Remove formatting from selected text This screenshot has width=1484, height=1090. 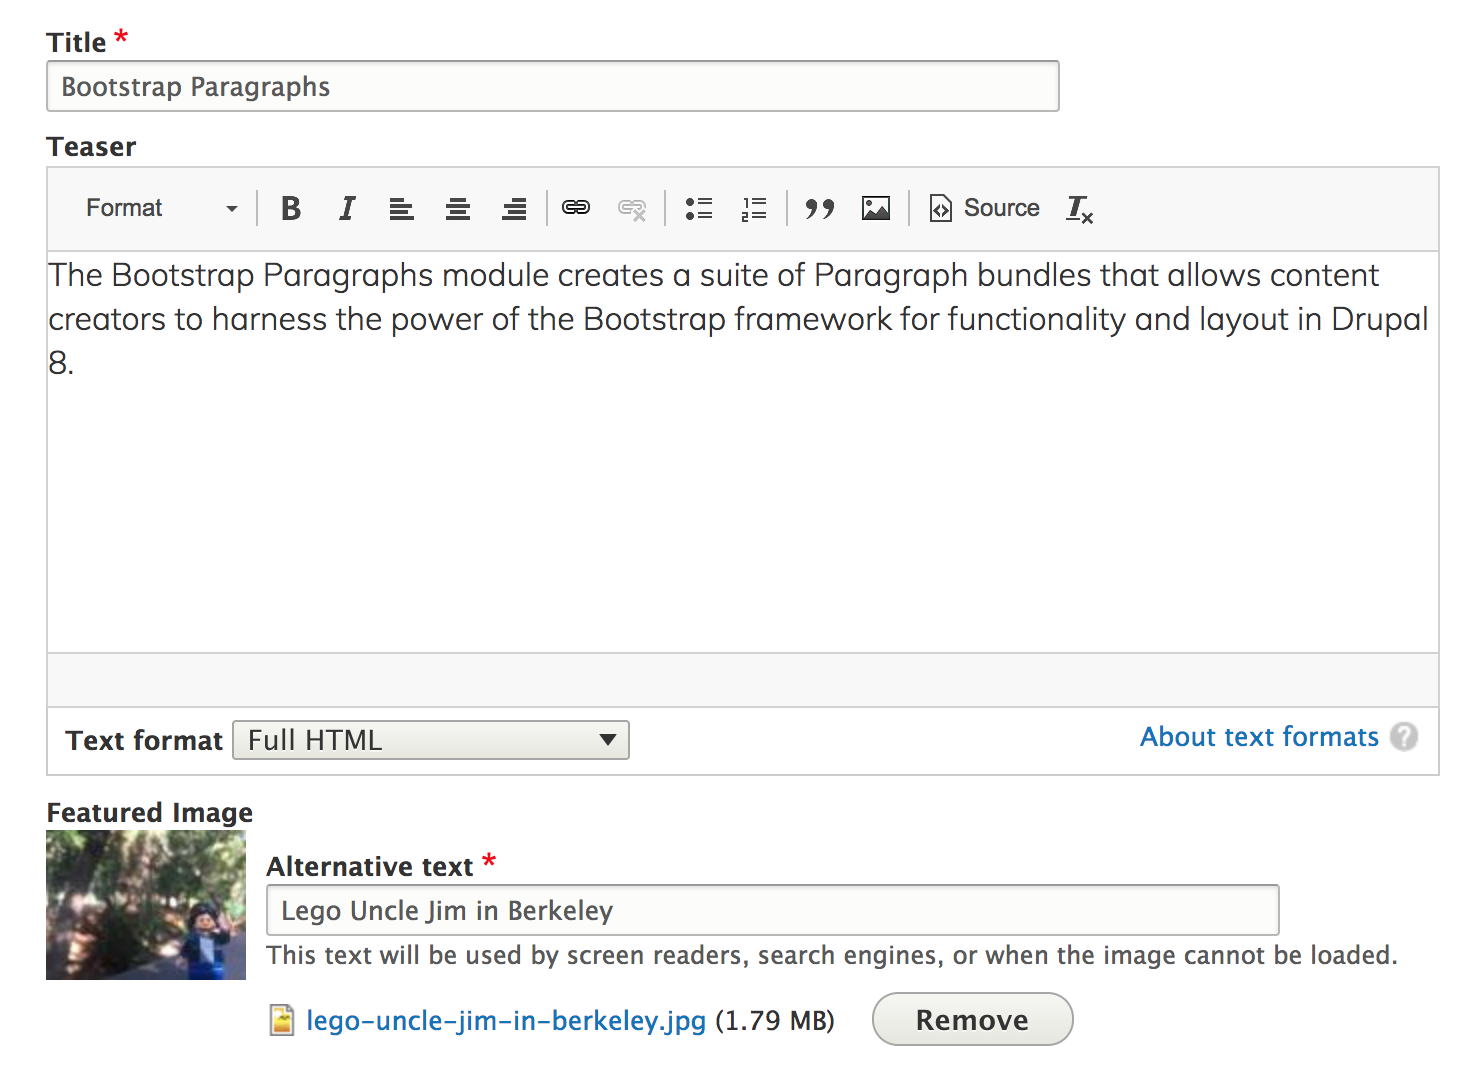coord(1079,208)
